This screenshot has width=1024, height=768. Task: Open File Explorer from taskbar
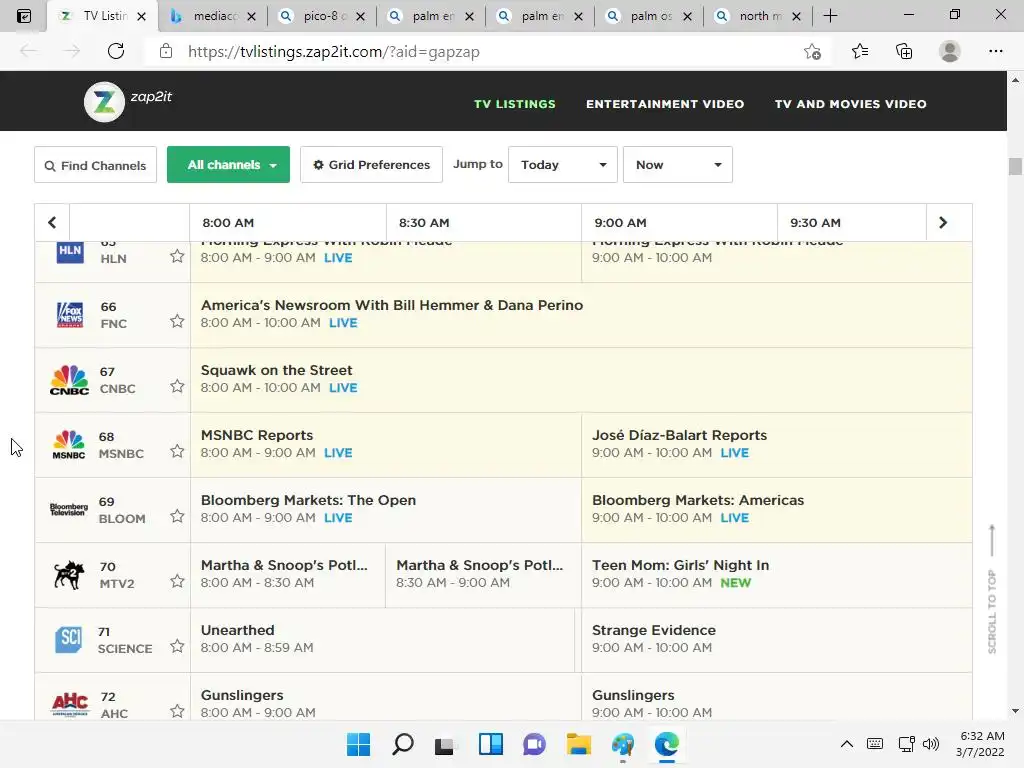pos(579,744)
